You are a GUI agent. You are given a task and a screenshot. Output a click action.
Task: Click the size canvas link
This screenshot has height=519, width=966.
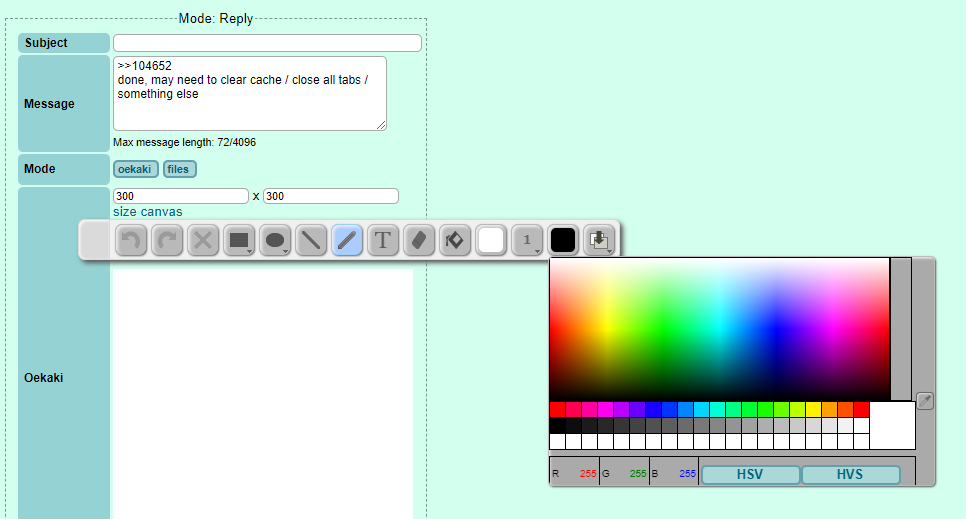pos(148,212)
